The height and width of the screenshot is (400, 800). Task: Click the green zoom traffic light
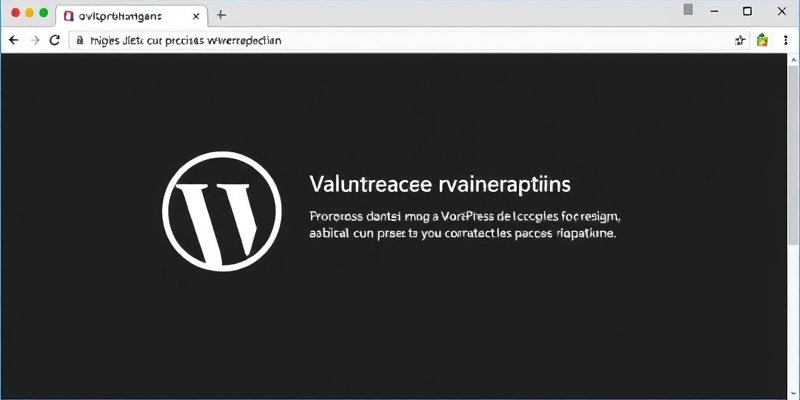pos(44,13)
